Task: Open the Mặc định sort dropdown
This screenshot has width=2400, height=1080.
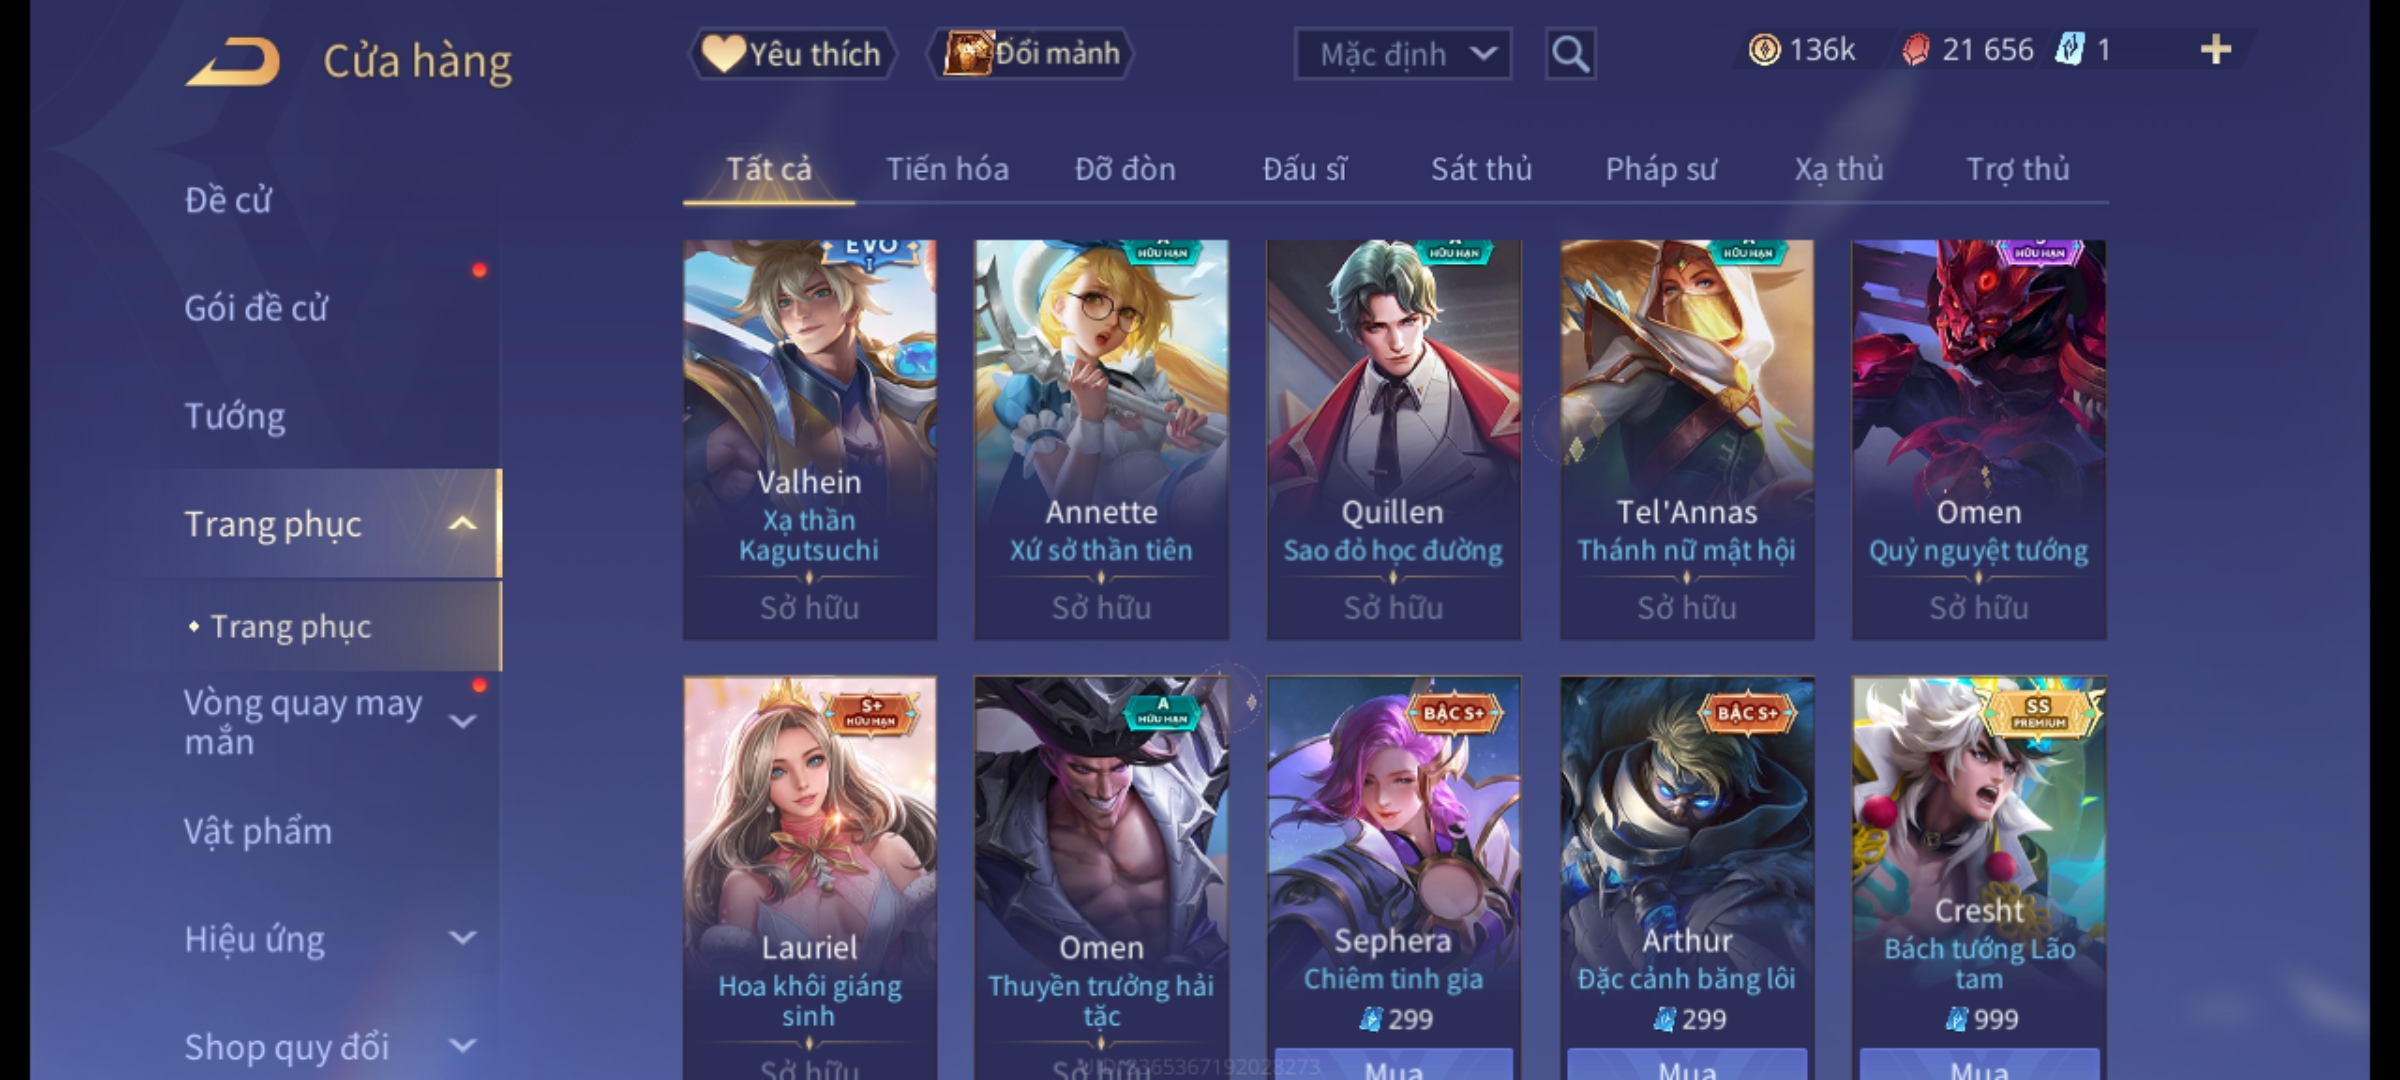Action: (x=1403, y=54)
